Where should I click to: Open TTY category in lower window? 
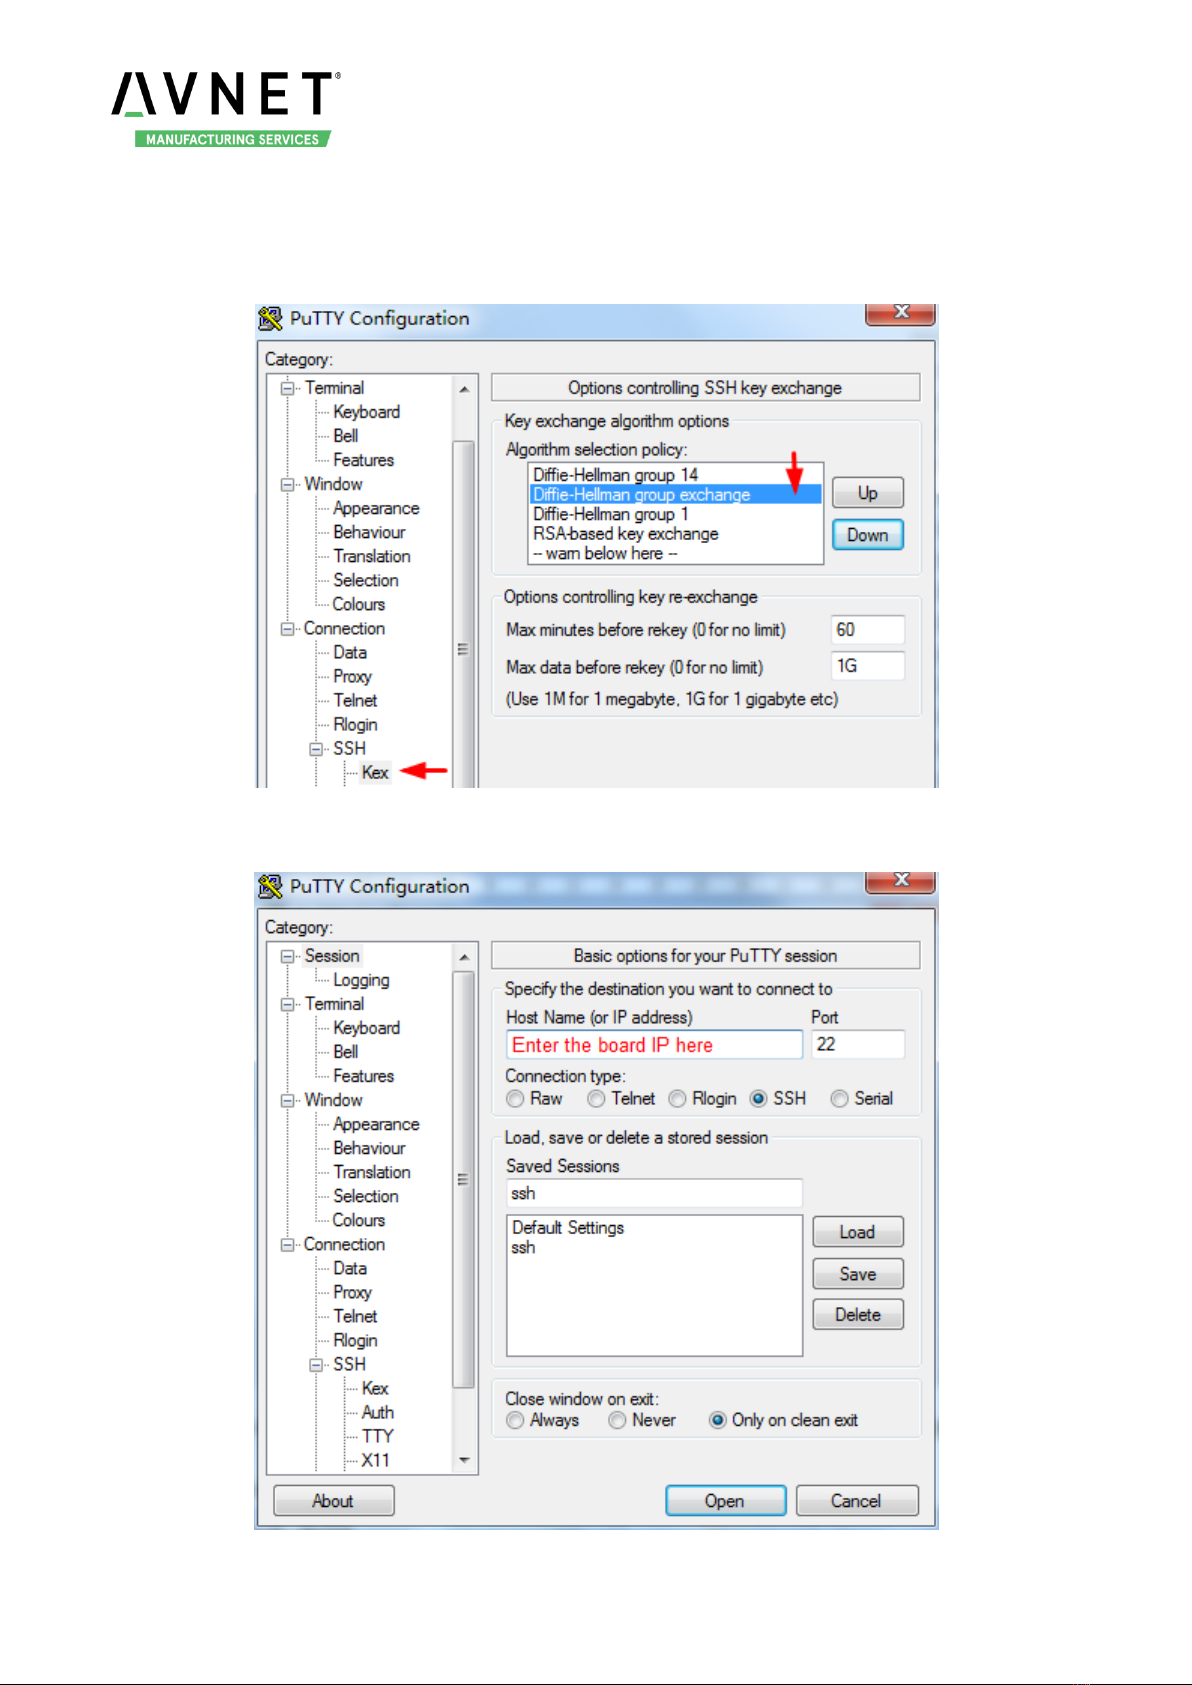coord(377,1436)
